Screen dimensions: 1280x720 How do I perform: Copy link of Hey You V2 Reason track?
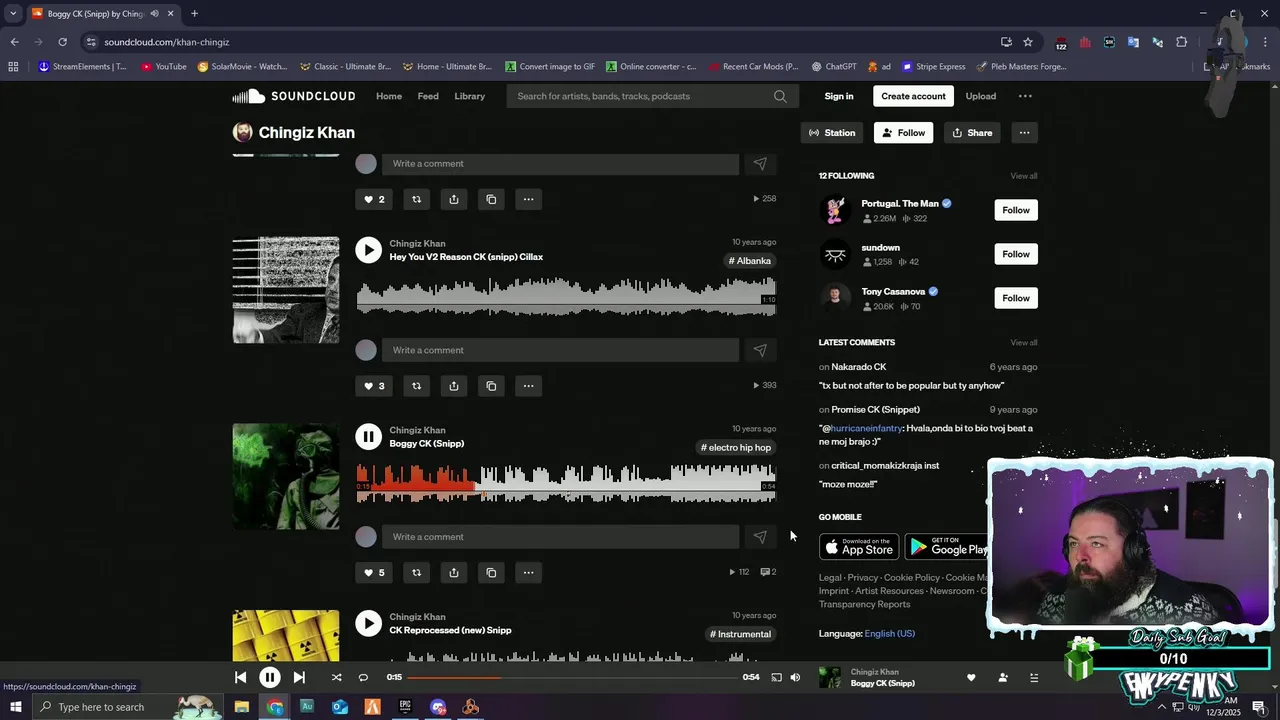(x=491, y=386)
